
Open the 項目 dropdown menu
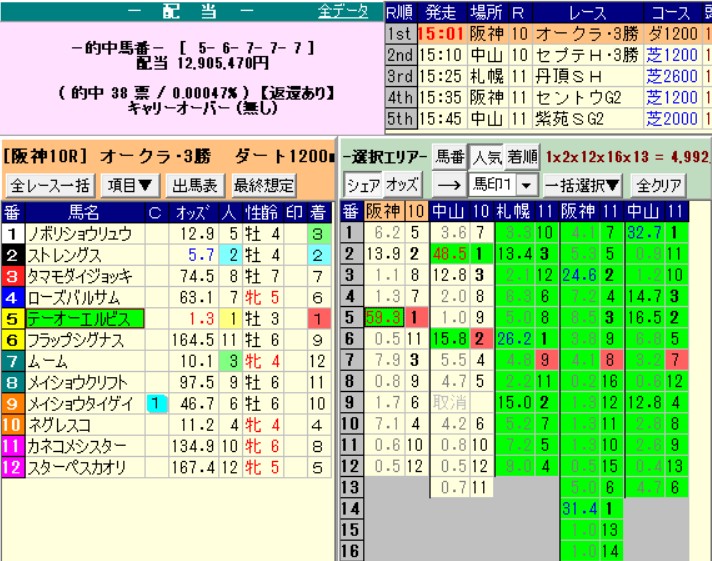pyautogui.click(x=130, y=185)
